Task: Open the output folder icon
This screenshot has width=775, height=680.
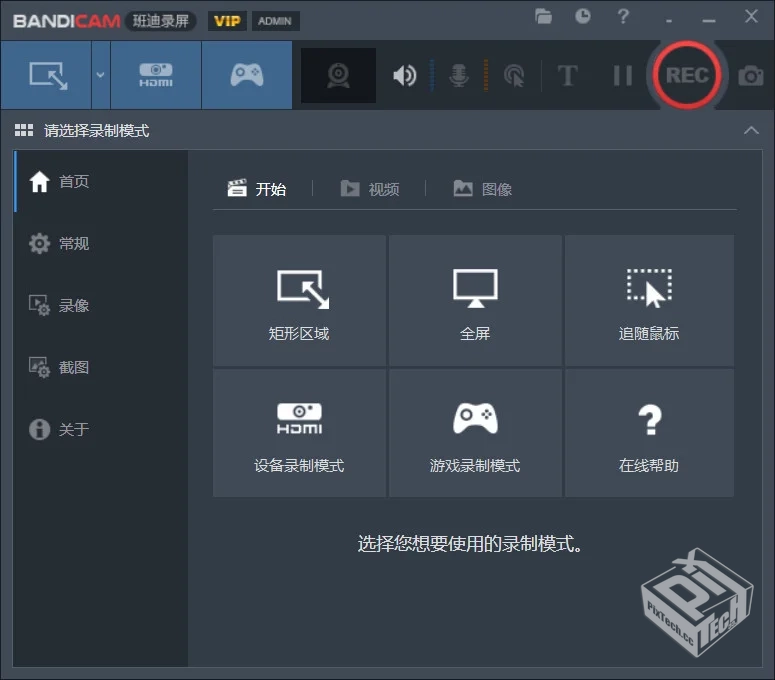Action: coord(543,16)
